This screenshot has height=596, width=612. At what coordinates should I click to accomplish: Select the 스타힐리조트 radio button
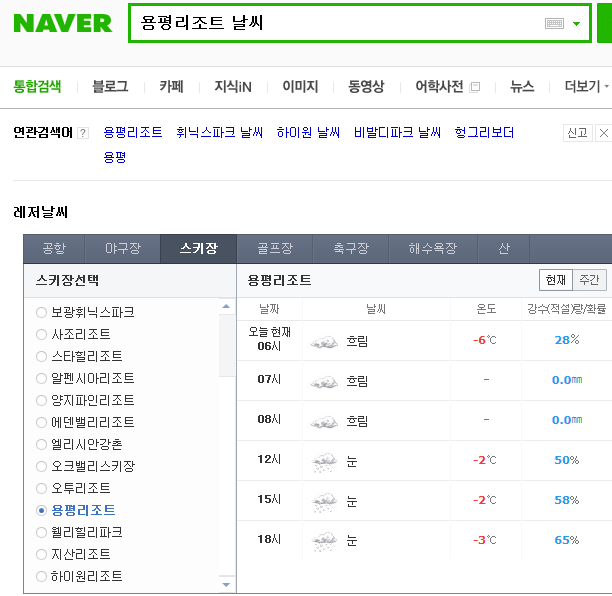(41, 356)
